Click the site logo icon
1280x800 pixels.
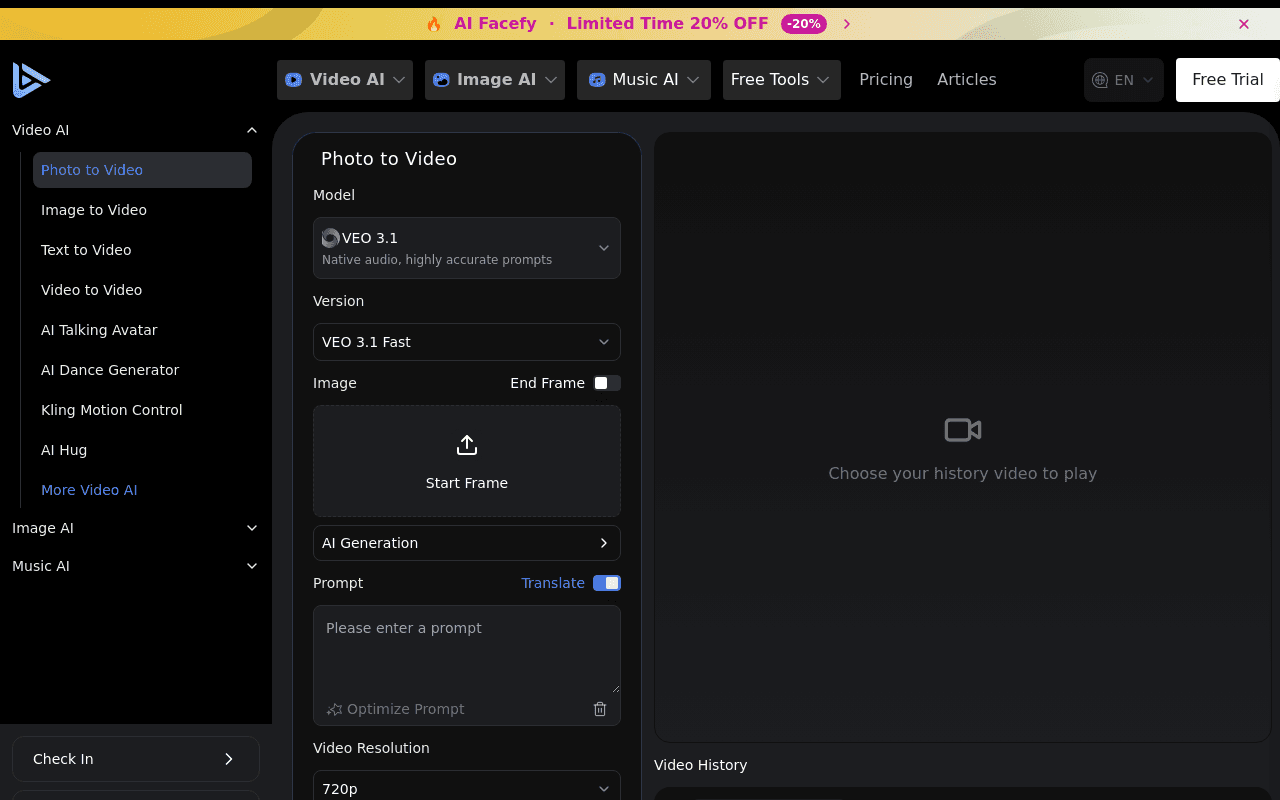coord(31,80)
